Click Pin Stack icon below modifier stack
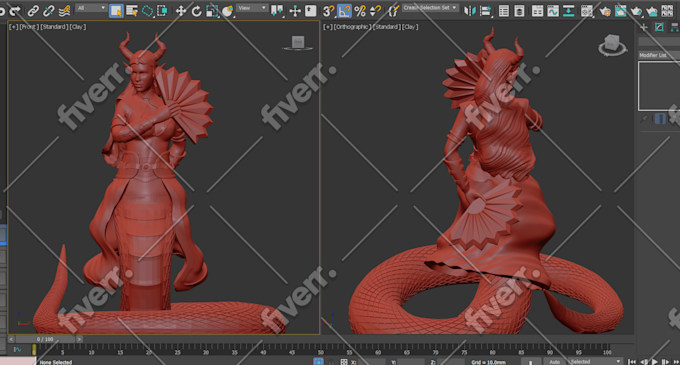Viewport: 680px width, 365px height. pos(644,118)
